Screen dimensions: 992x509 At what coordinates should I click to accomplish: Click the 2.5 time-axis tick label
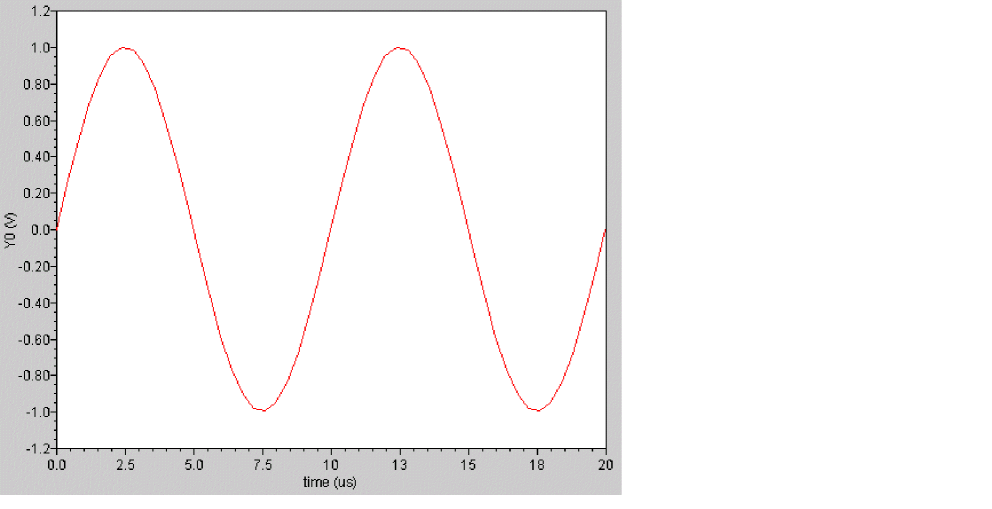click(x=125, y=465)
